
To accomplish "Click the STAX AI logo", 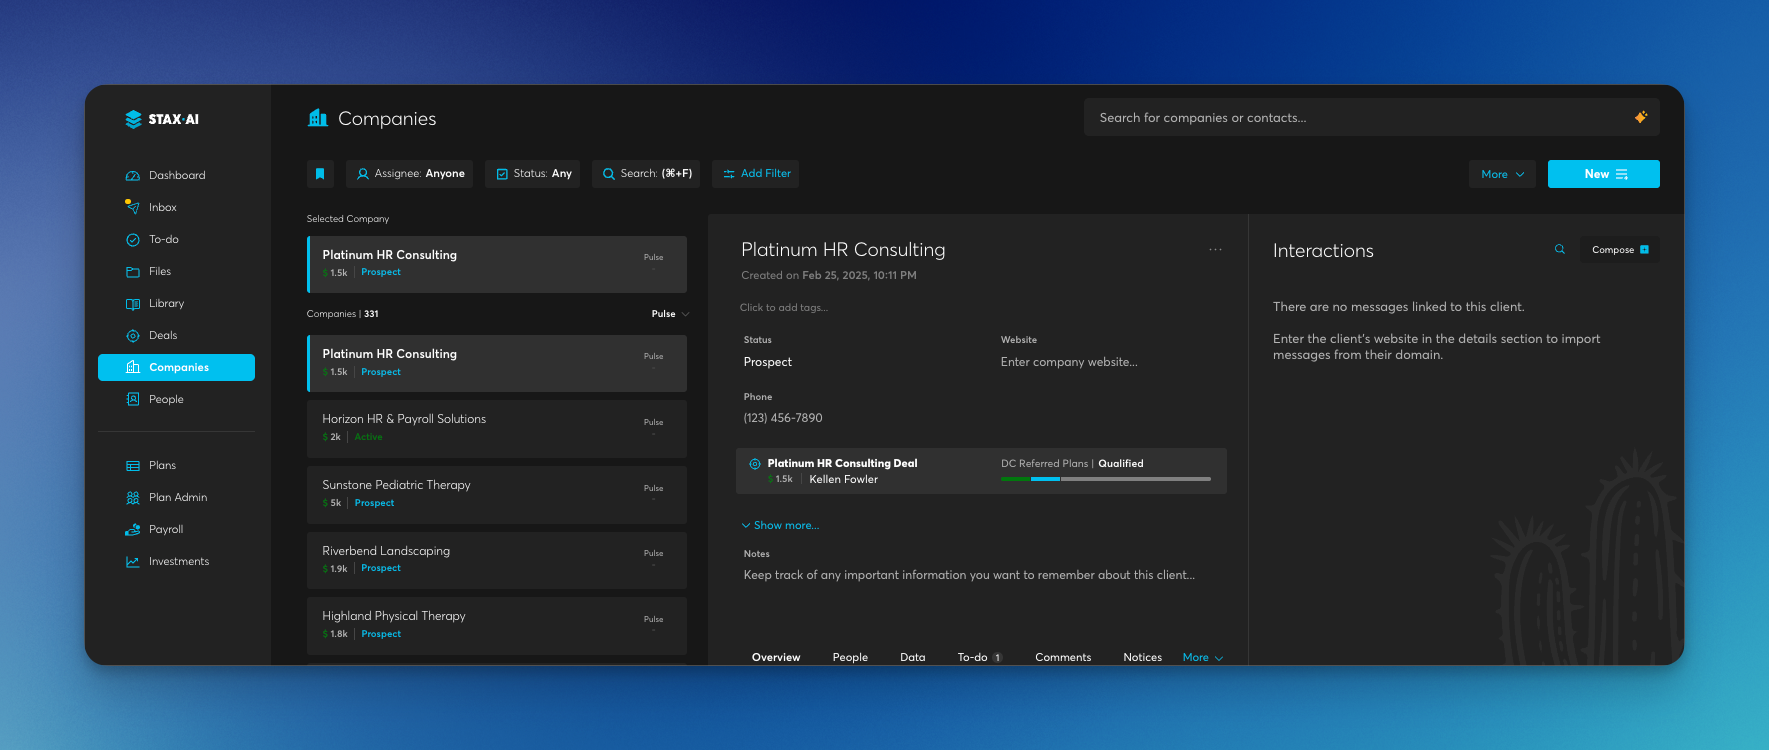I will (162, 119).
